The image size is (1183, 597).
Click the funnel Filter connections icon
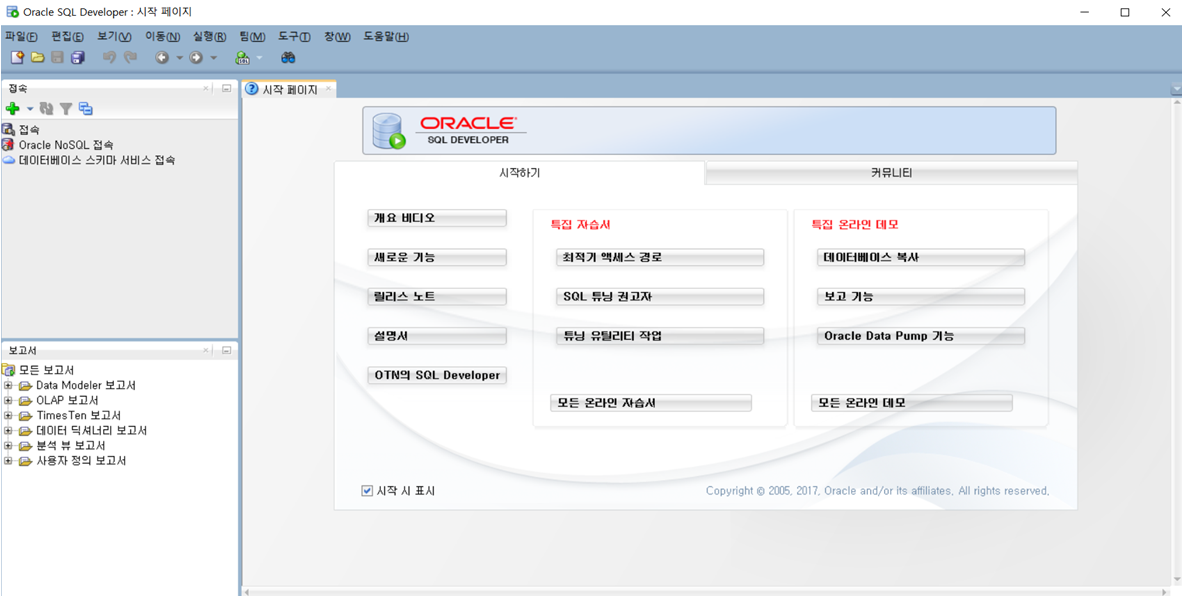(x=66, y=109)
